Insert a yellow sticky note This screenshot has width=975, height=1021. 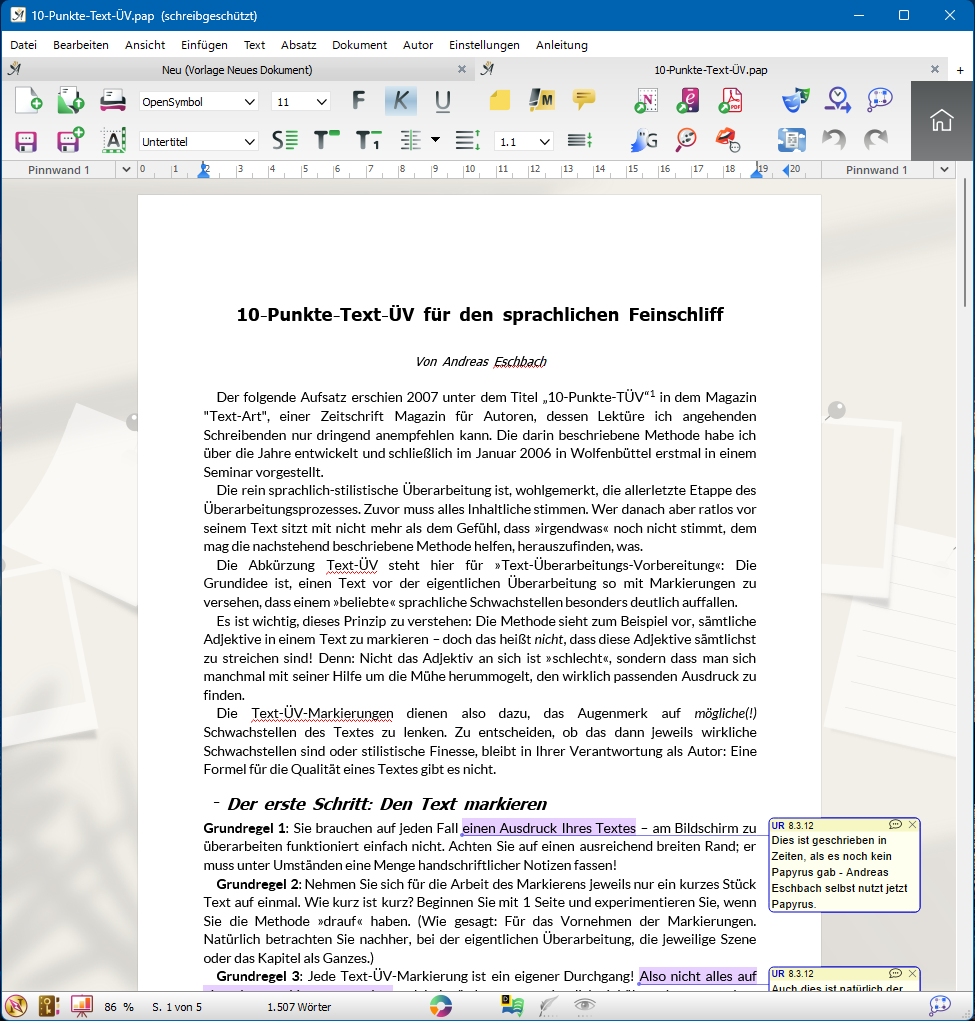[500, 101]
